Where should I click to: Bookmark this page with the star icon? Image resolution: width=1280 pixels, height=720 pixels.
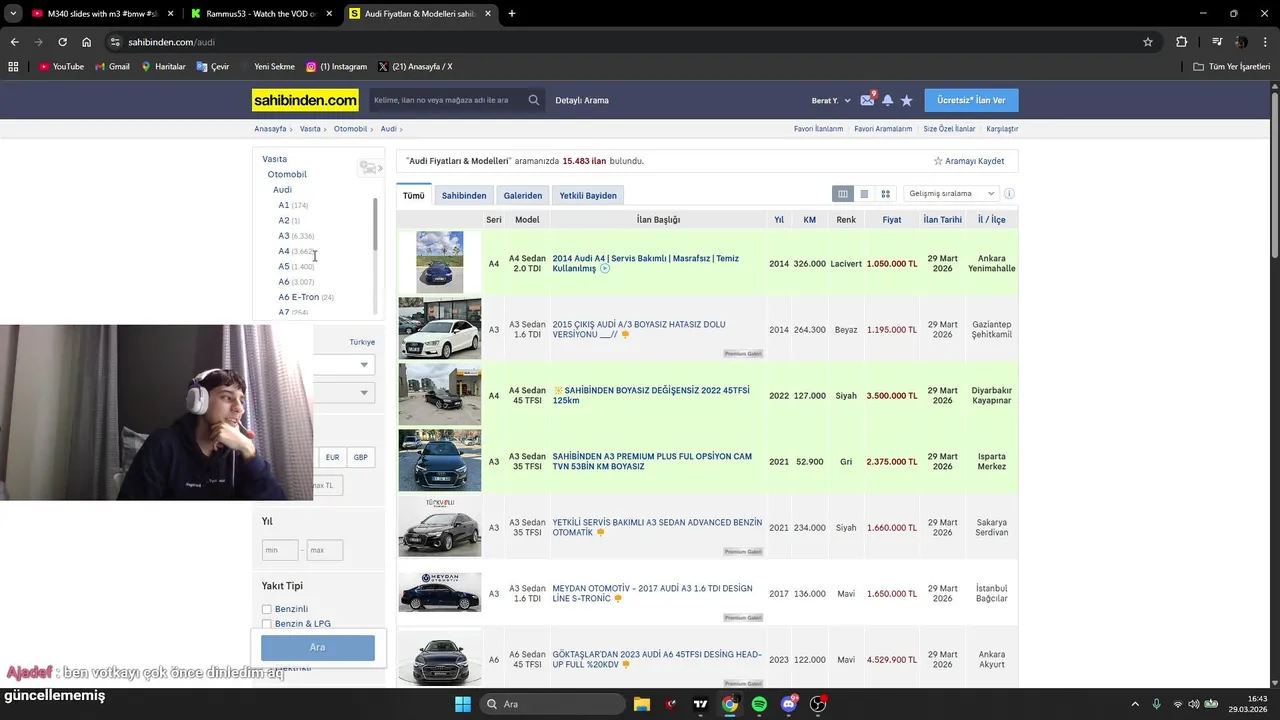pyautogui.click(x=1148, y=42)
